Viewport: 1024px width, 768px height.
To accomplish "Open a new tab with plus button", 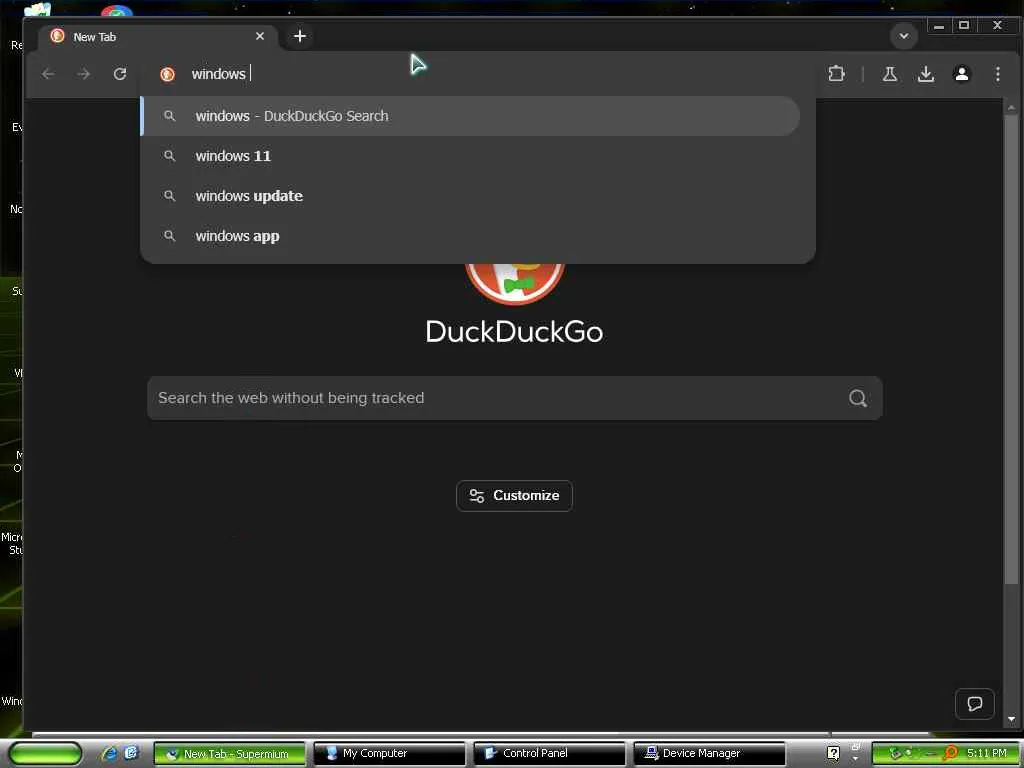I will 300,36.
